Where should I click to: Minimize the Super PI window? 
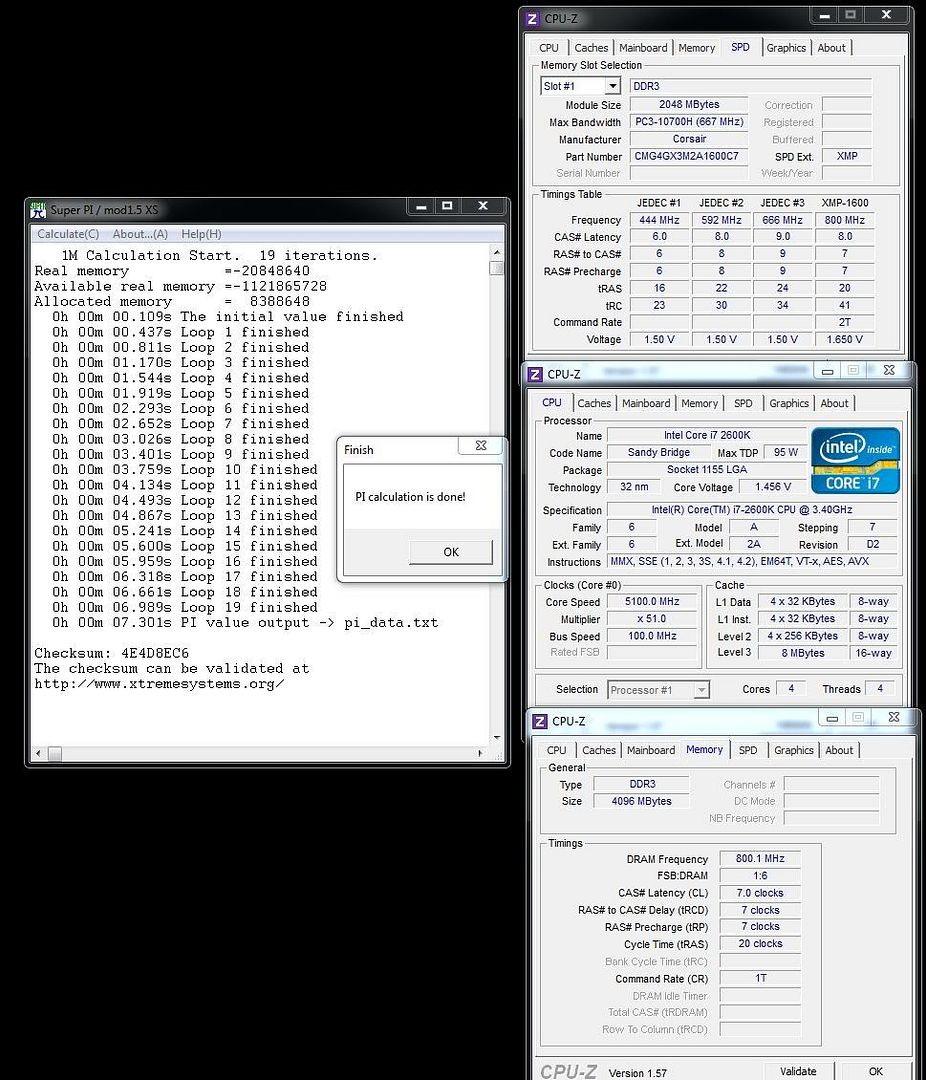pyautogui.click(x=422, y=206)
